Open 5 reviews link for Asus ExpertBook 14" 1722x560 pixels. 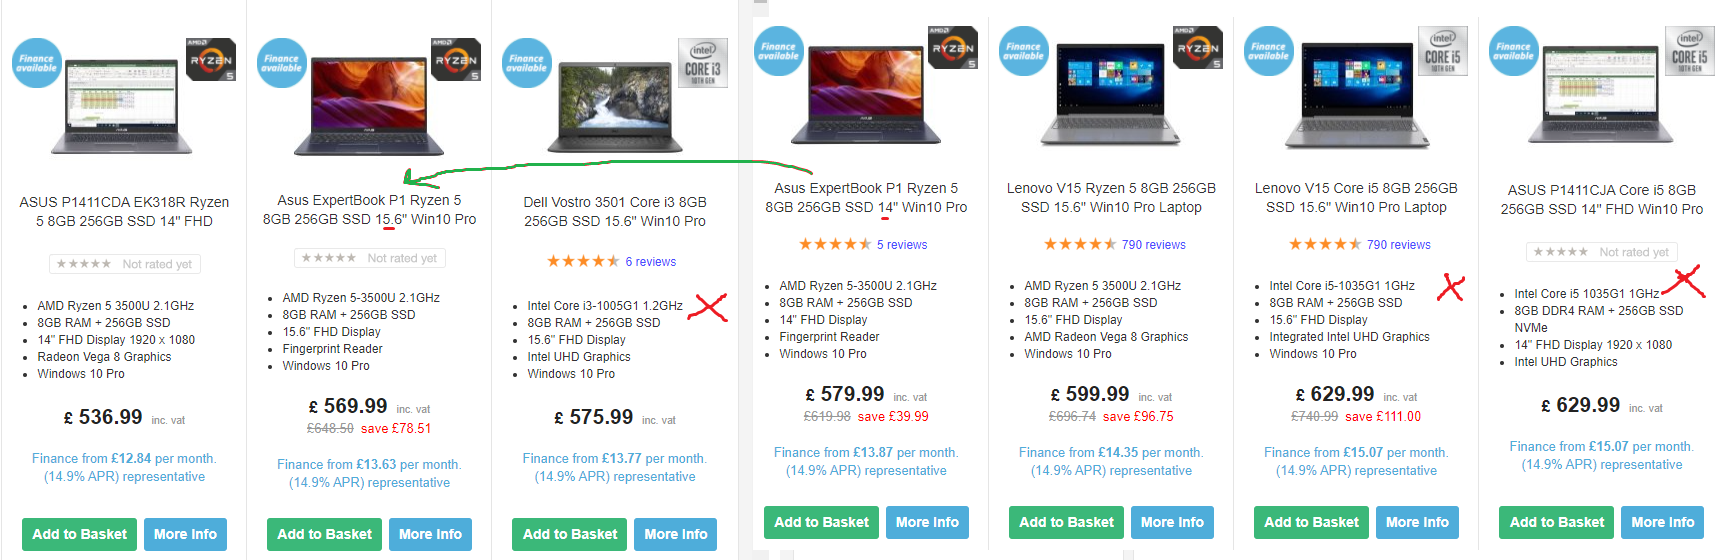point(902,245)
